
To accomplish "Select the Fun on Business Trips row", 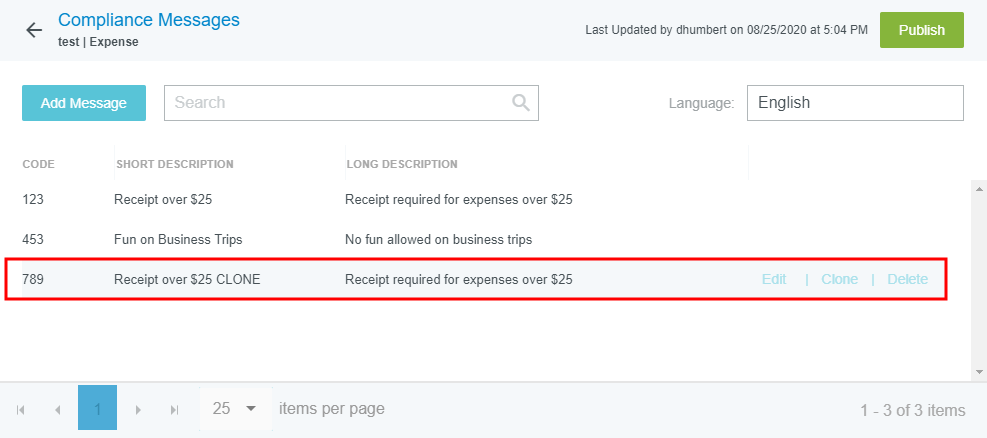I will point(178,239).
